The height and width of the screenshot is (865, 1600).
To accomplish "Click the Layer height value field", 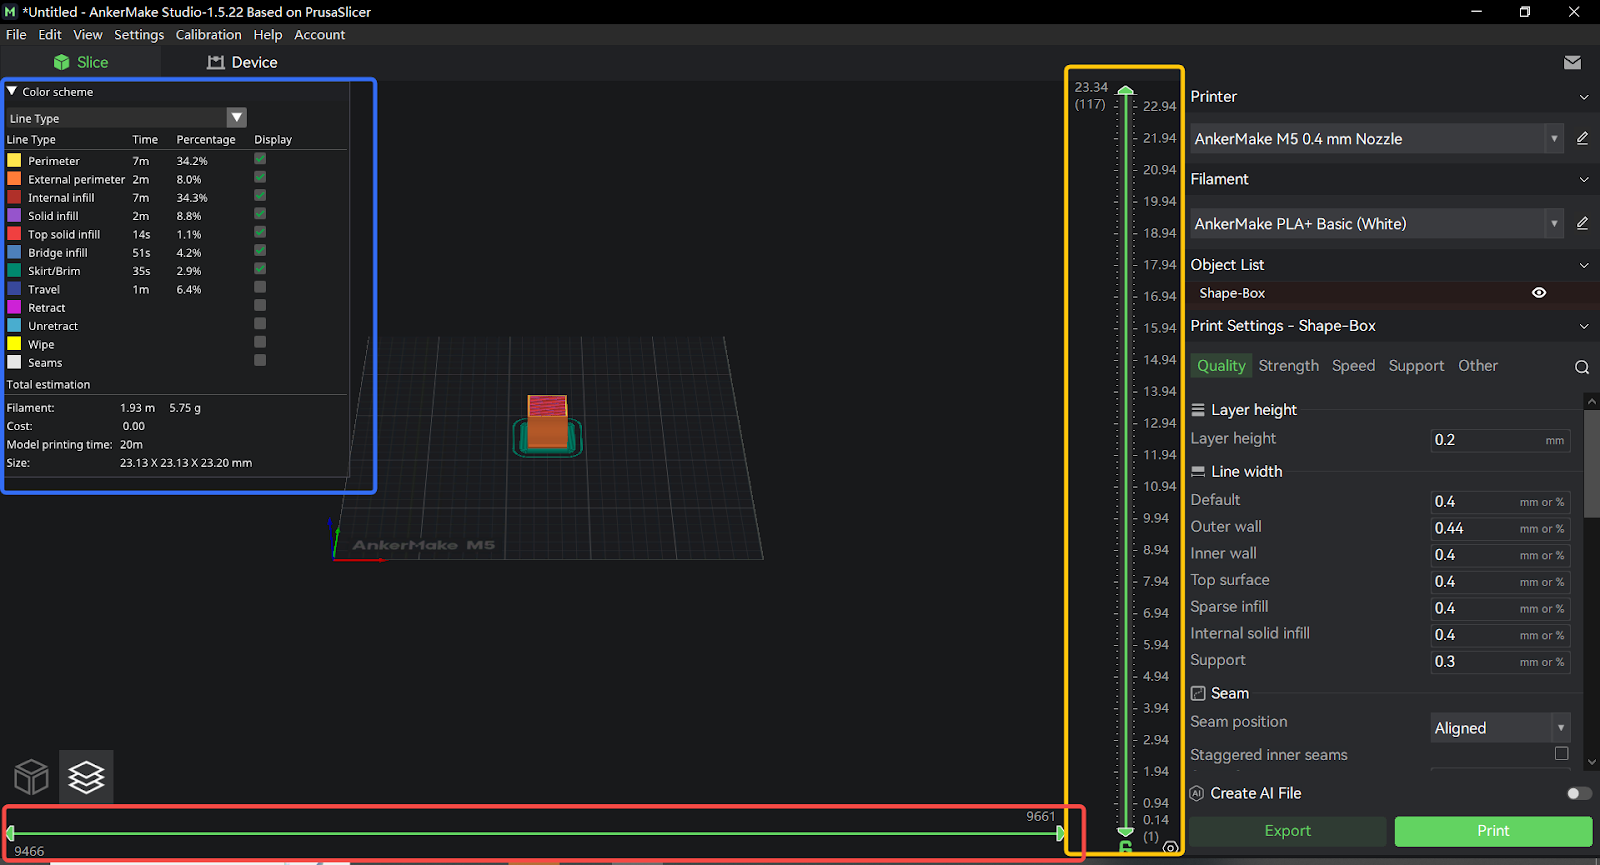I will (x=1500, y=440).
